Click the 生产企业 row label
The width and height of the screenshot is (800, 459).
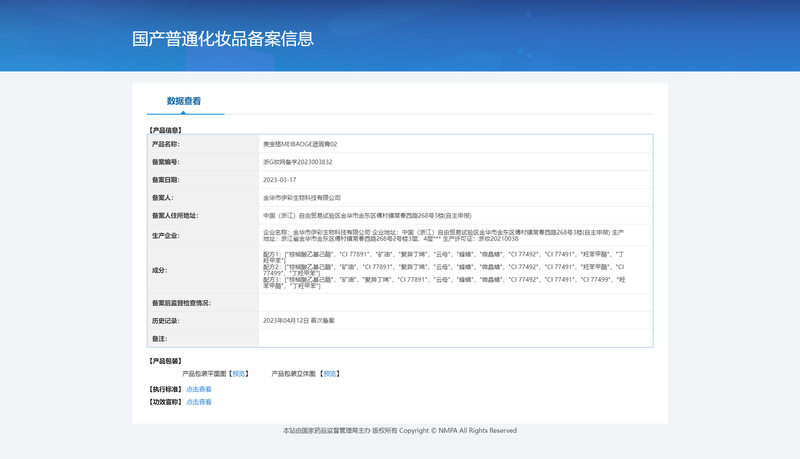[165, 236]
